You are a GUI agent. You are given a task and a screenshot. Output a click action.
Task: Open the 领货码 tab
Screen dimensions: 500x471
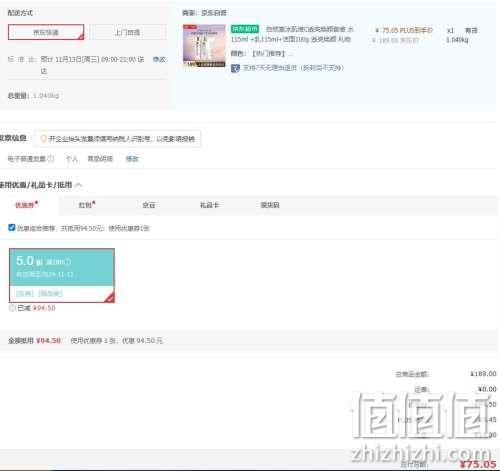point(270,205)
